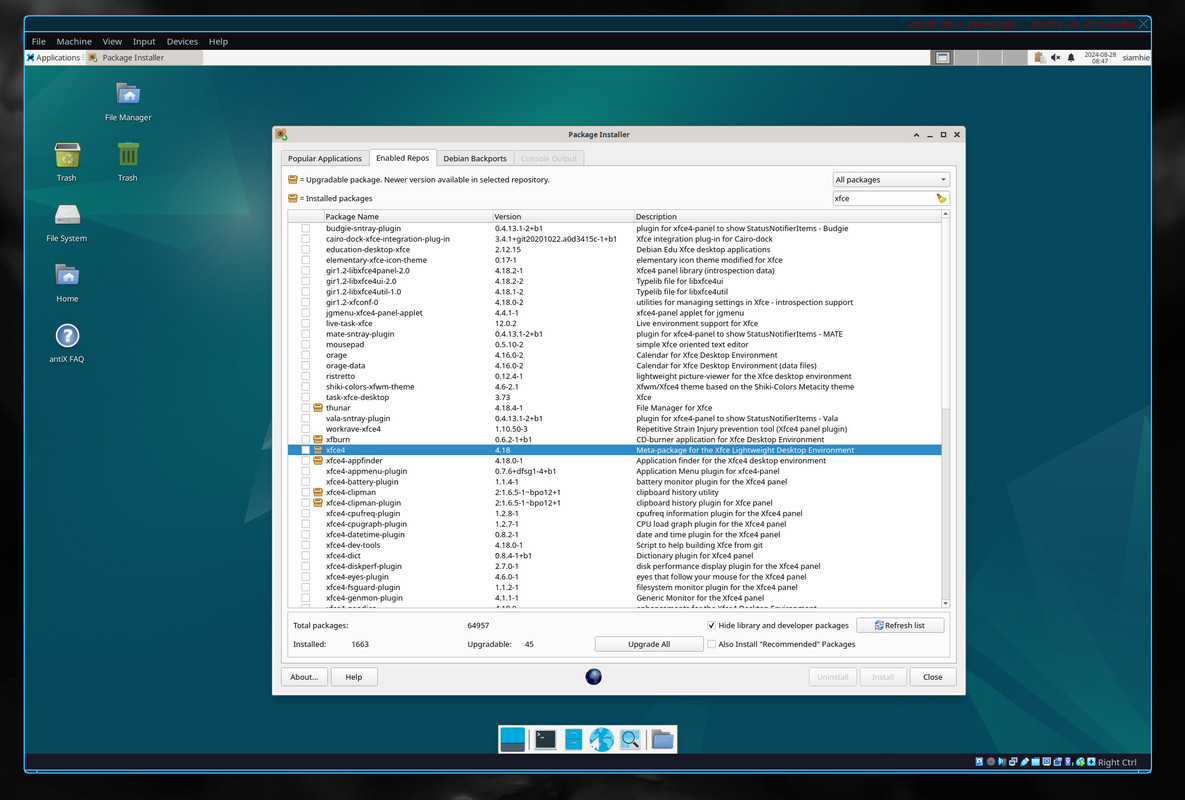The width and height of the screenshot is (1185, 800).
Task: Click Package Installer taskbar button
Action: click(x=144, y=57)
